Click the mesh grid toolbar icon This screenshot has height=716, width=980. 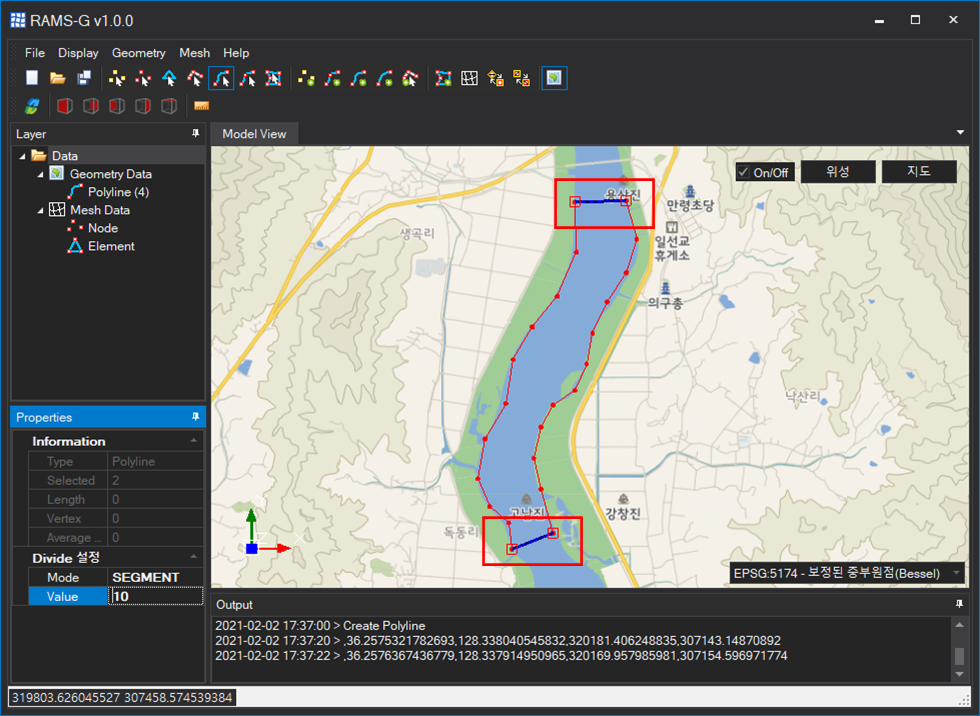pyautogui.click(x=469, y=78)
